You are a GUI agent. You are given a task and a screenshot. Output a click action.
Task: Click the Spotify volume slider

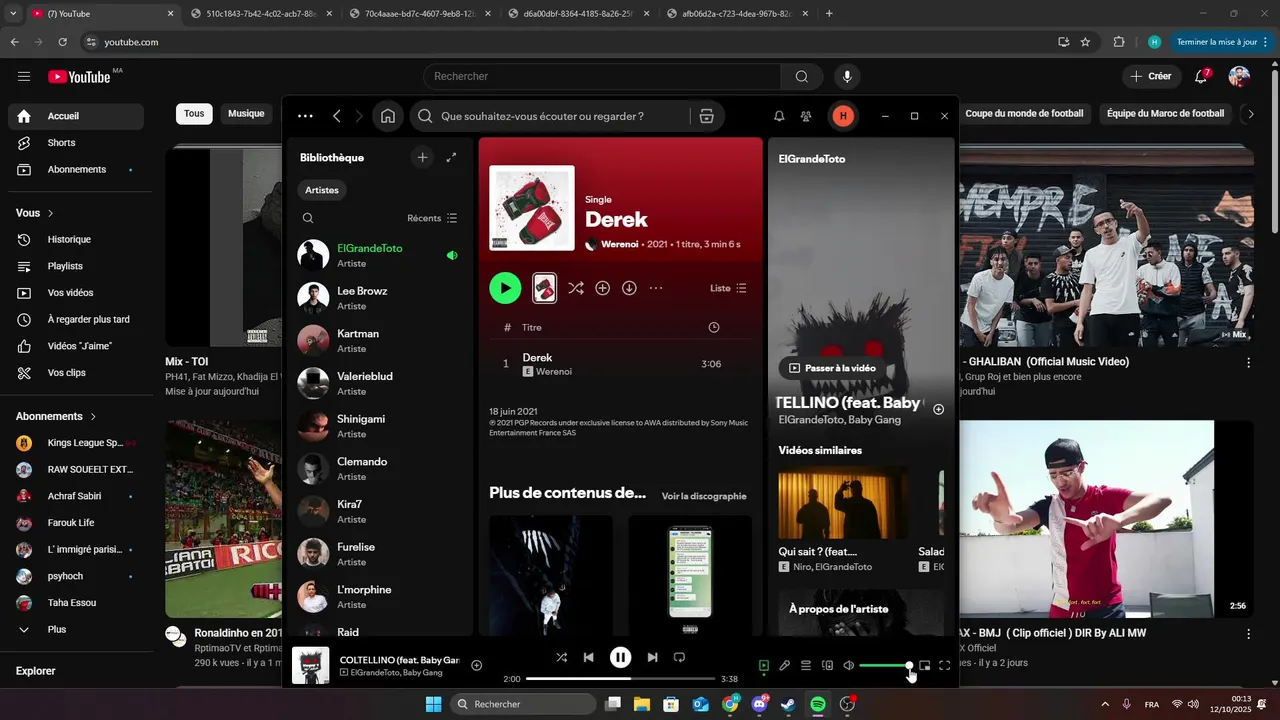click(x=885, y=666)
